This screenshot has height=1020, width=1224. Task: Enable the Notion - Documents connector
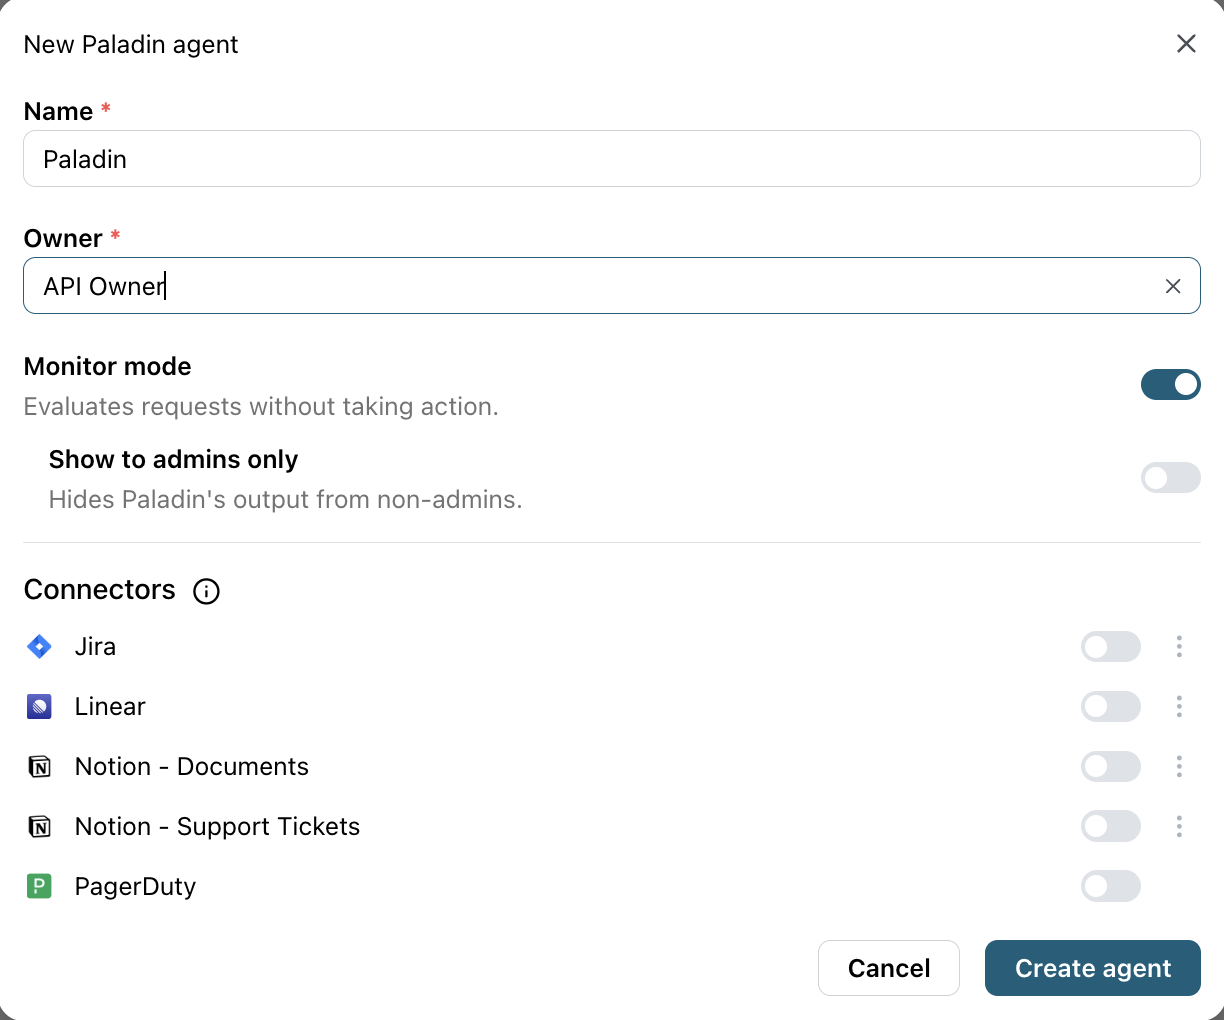pos(1111,767)
